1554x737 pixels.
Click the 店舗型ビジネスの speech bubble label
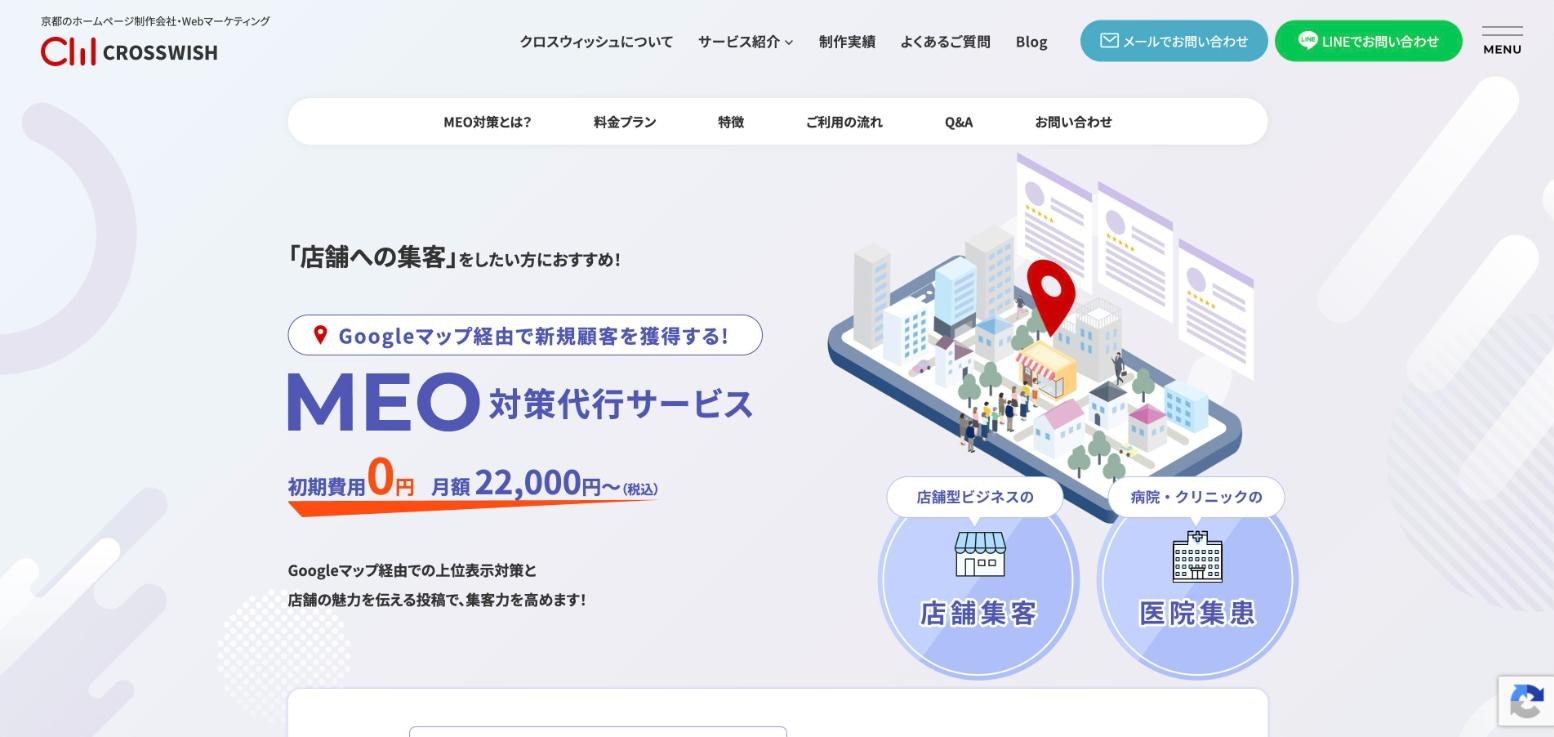pyautogui.click(x=975, y=497)
